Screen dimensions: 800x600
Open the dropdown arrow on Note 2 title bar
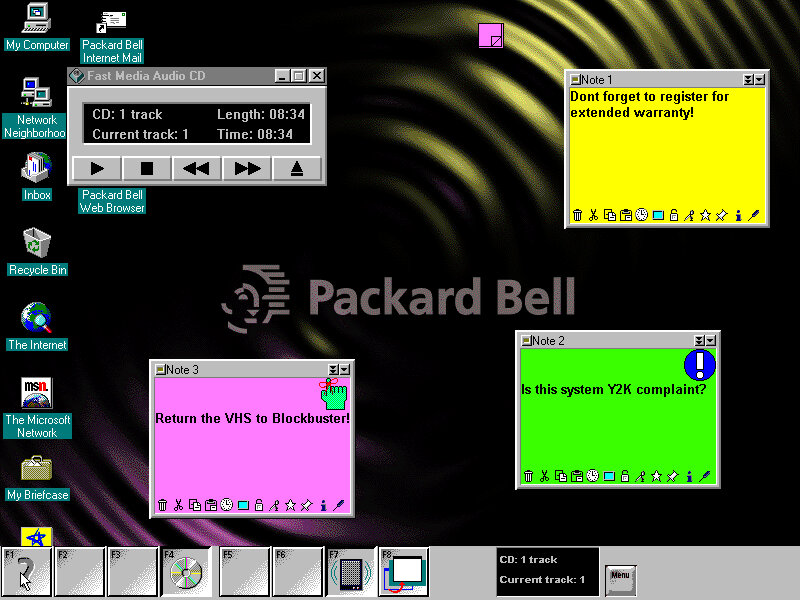710,341
